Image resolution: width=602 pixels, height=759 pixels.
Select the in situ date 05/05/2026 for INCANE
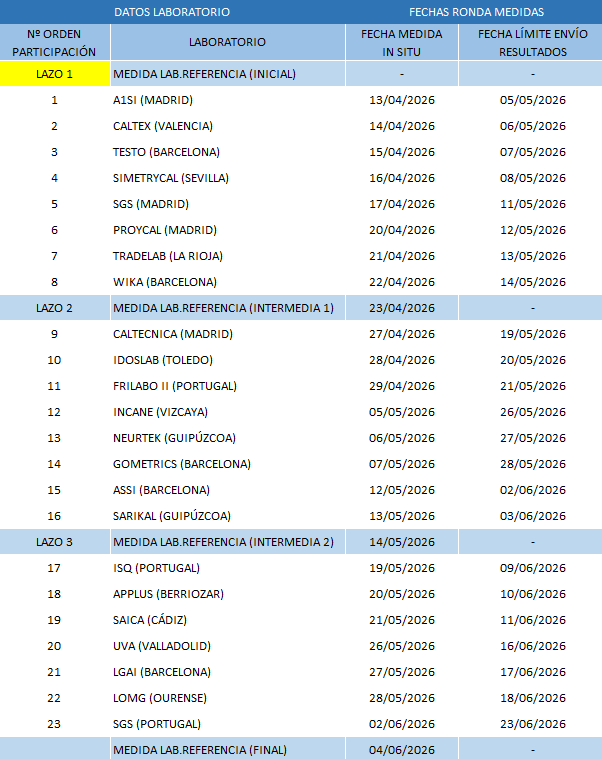point(401,412)
